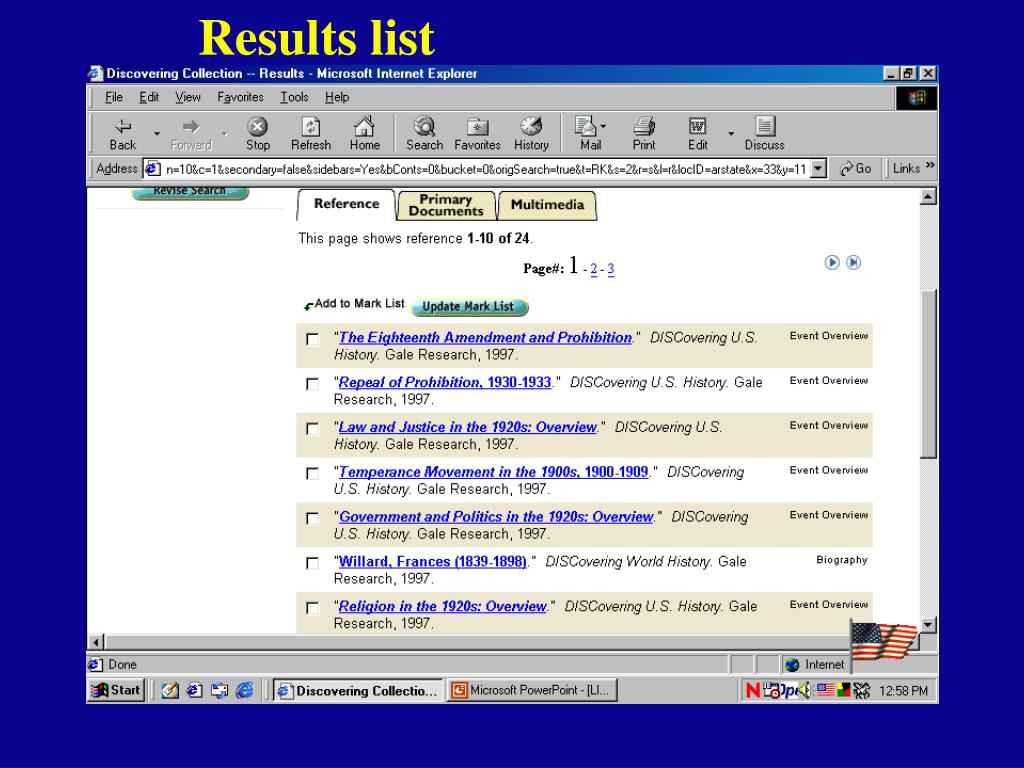Viewport: 1024px width, 768px height.
Task: Open the Tools menu
Action: [x=295, y=97]
